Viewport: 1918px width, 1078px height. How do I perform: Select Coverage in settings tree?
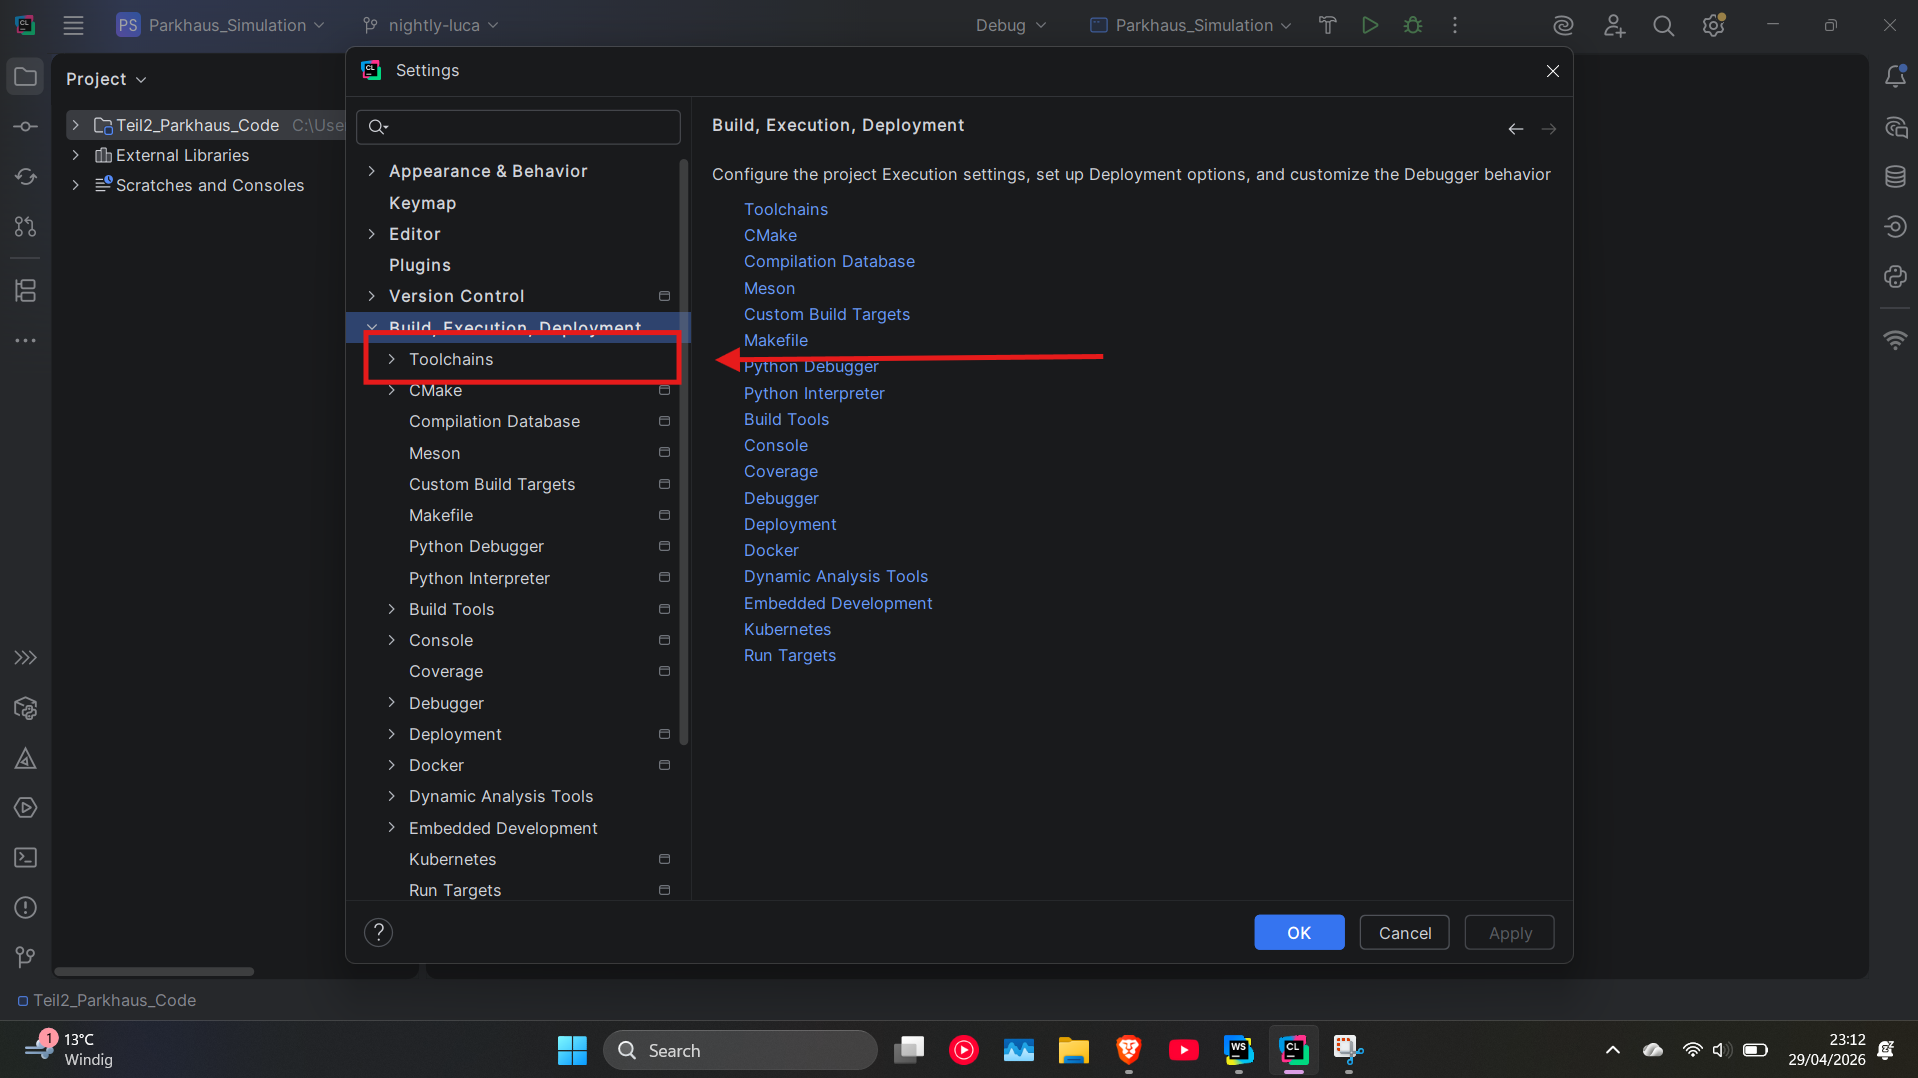[446, 671]
